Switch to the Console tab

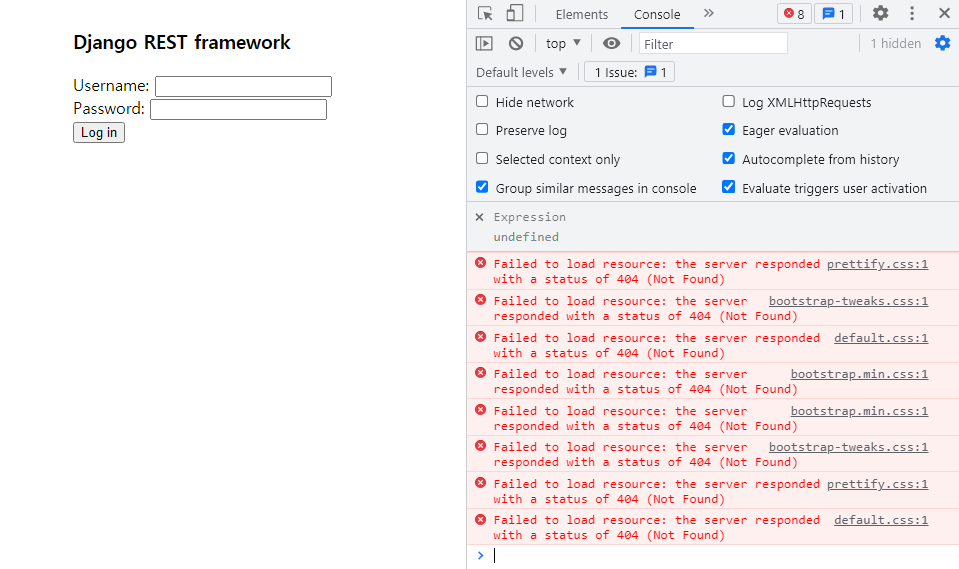657,14
